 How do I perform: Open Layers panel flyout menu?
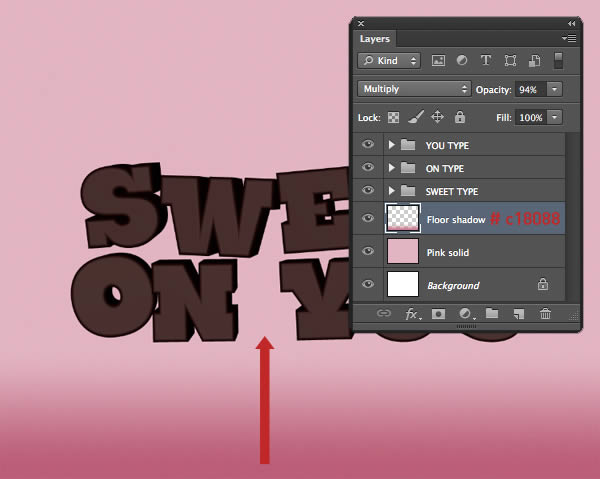pos(569,38)
